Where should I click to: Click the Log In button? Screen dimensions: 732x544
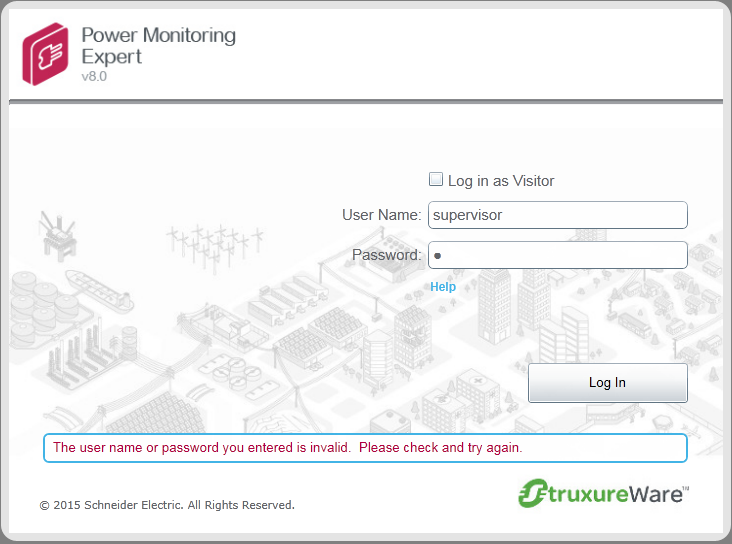point(607,383)
